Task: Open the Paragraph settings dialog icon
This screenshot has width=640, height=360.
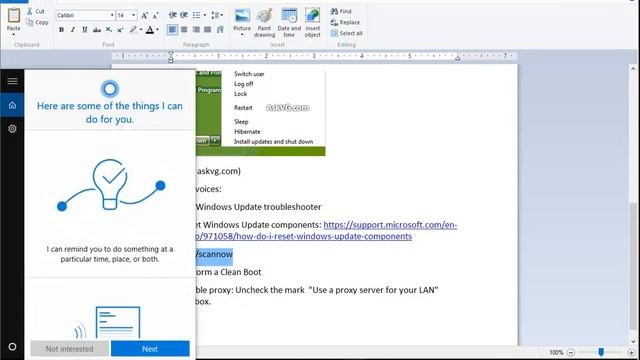Action: (220, 29)
